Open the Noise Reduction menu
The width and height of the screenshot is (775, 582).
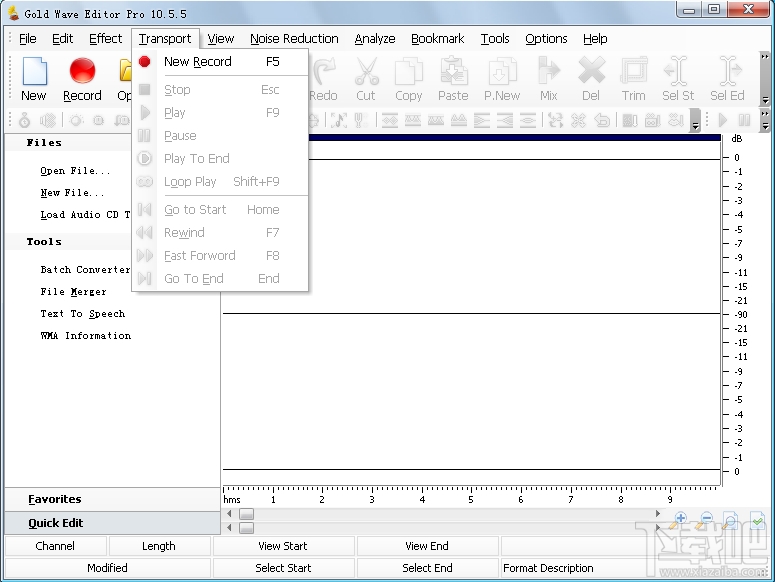click(294, 39)
